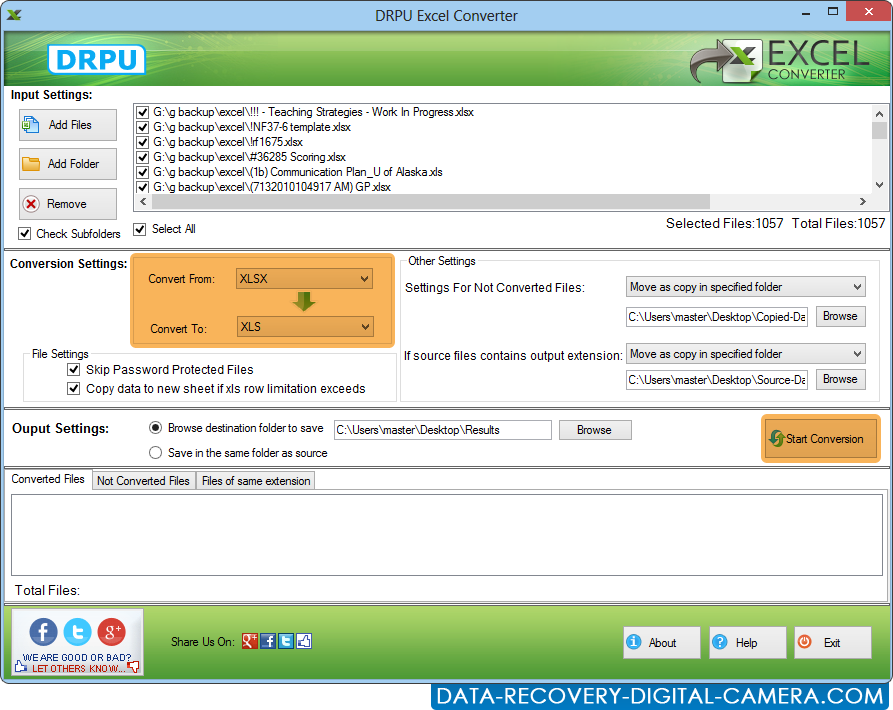Click the Add Folder icon
Viewport: 893px width, 710px height.
[32, 164]
